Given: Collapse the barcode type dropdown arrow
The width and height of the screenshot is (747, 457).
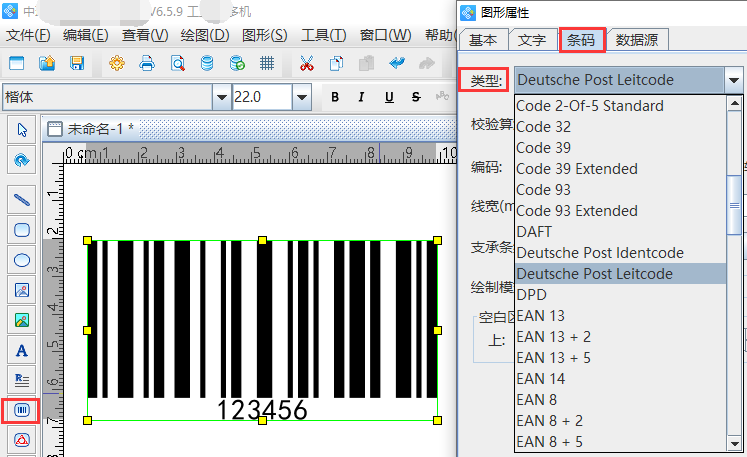Looking at the screenshot, I should [734, 80].
